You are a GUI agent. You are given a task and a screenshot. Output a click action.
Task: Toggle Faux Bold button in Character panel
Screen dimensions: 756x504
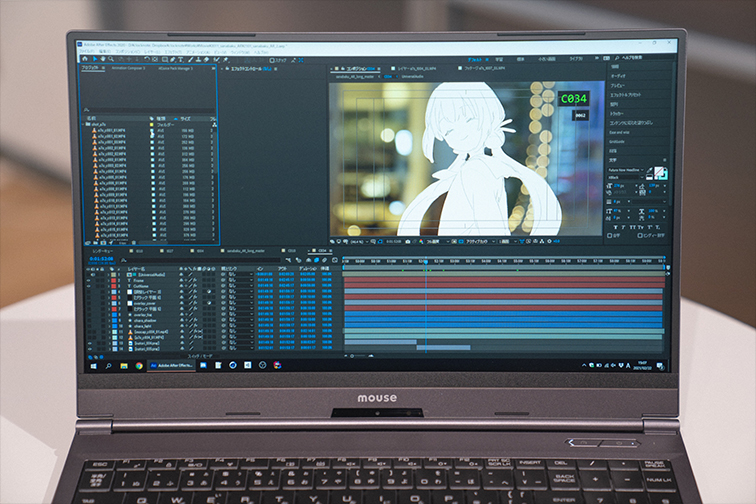tap(616, 228)
